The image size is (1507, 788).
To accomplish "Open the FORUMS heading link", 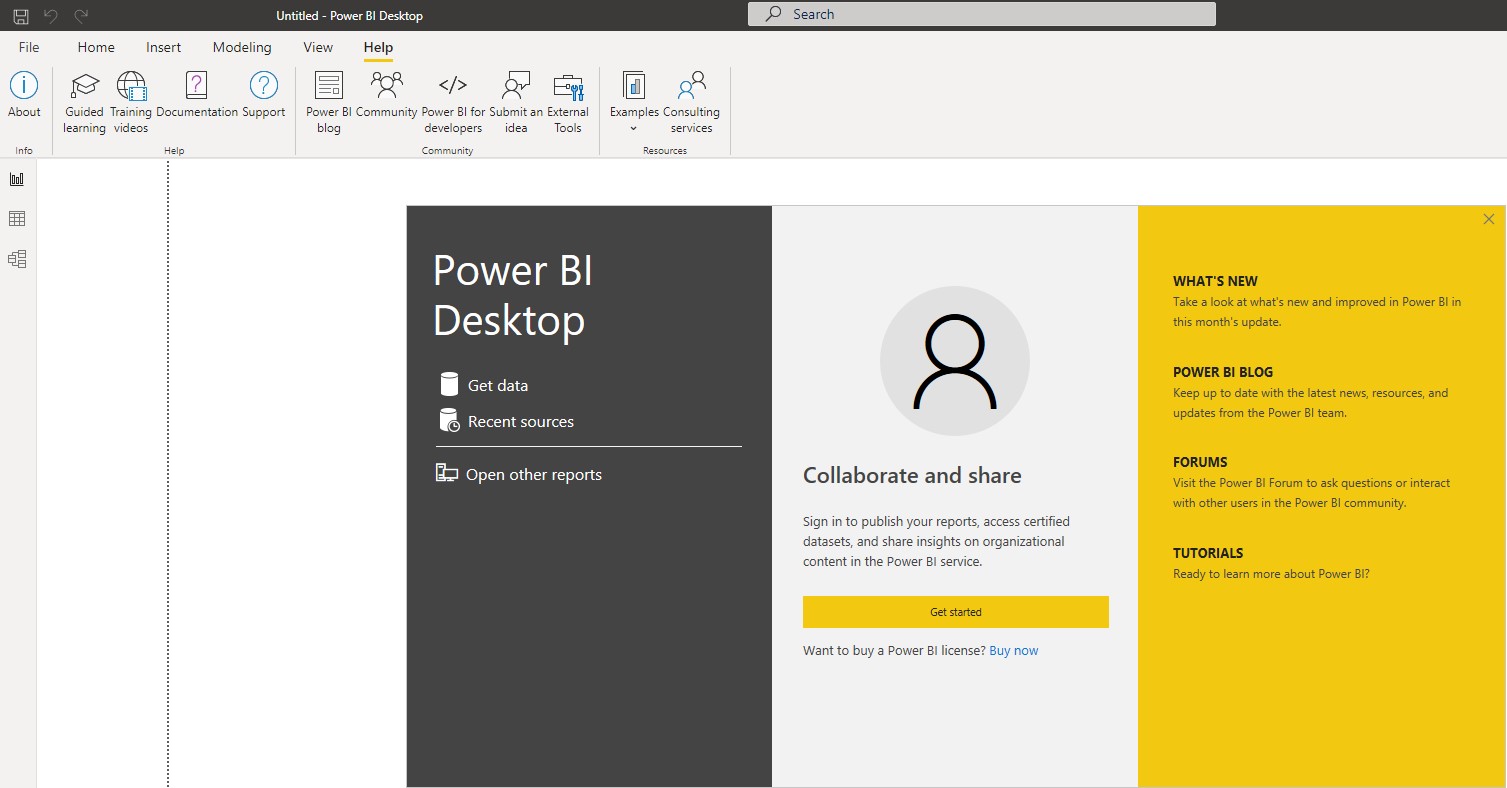I will coord(1200,462).
